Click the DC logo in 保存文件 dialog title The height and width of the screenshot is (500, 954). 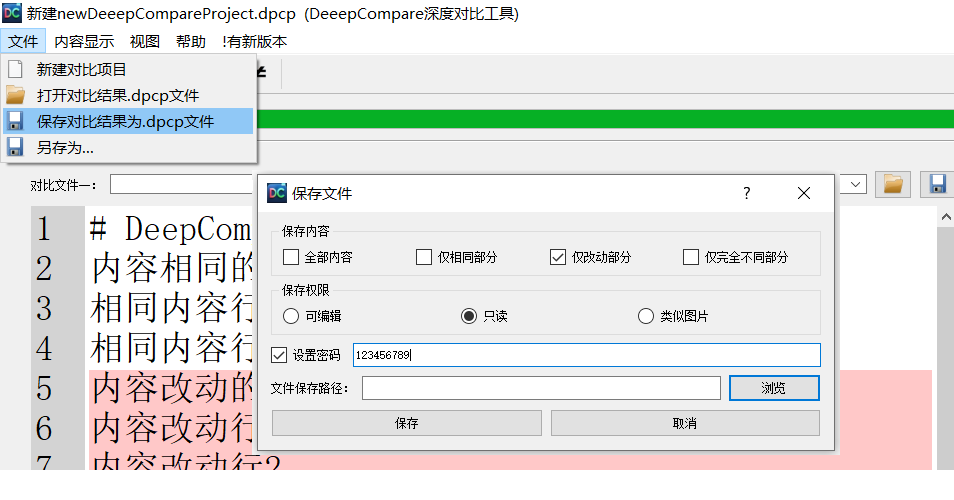pos(278,193)
